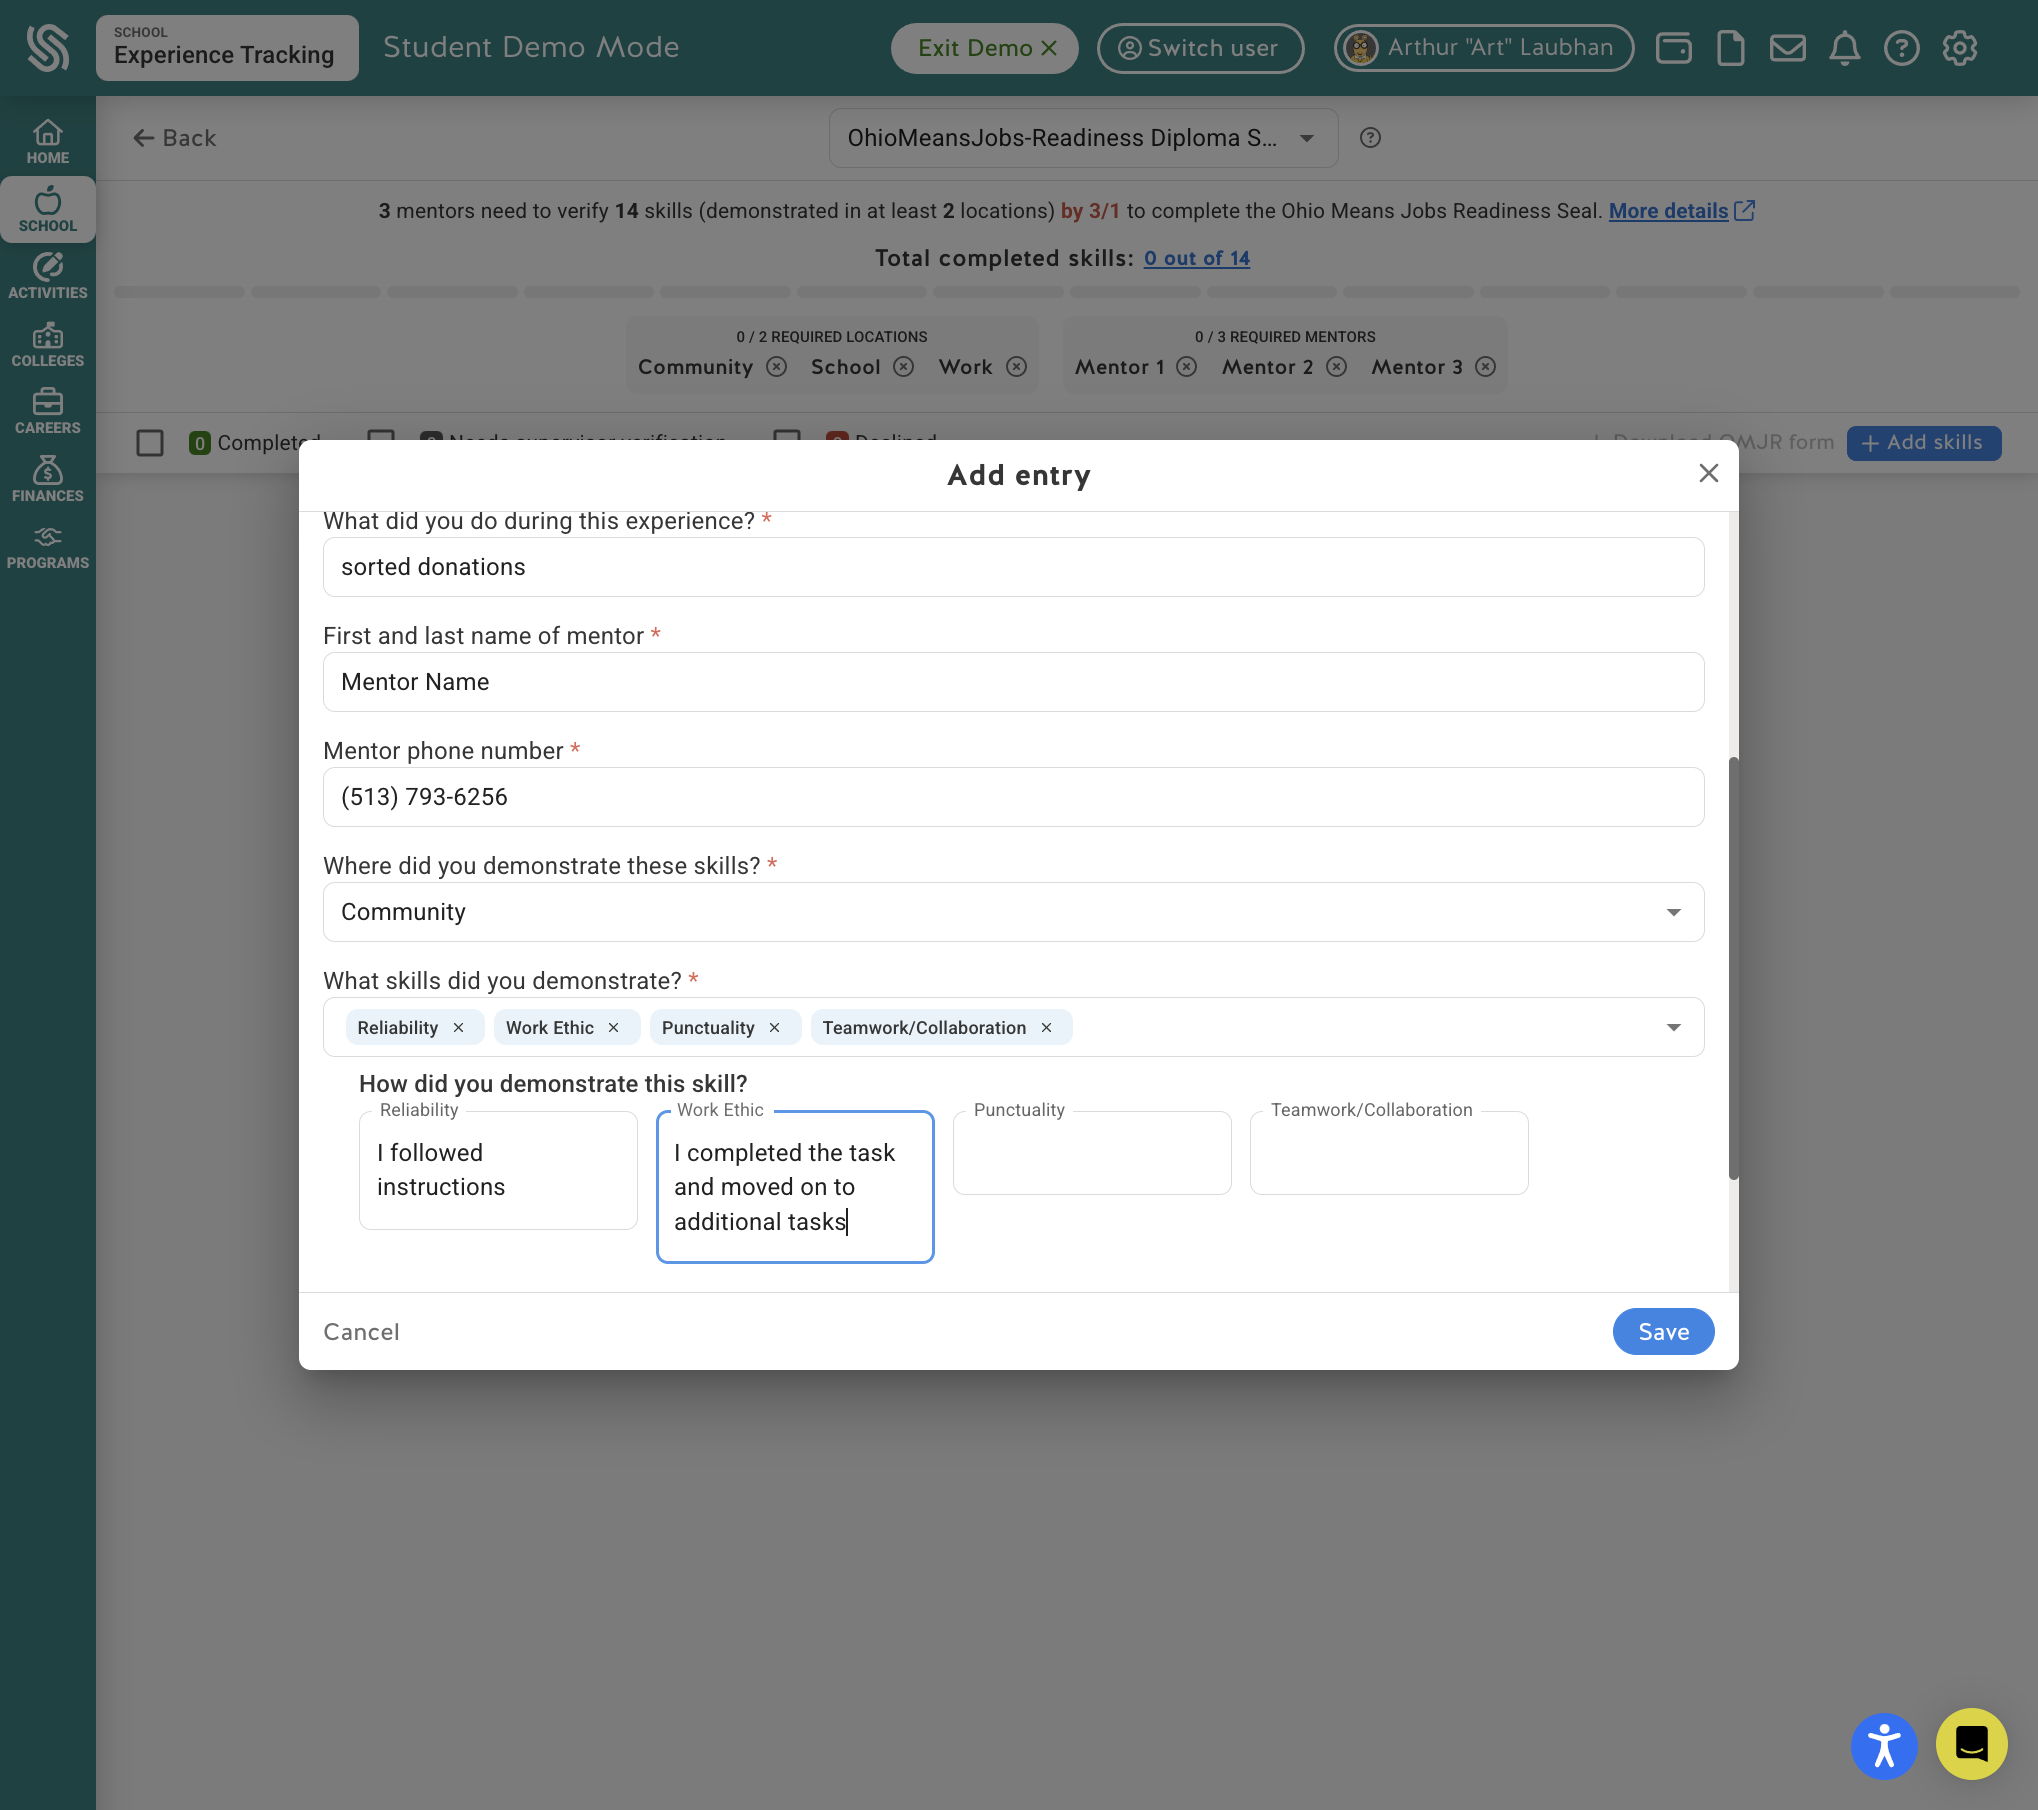The height and width of the screenshot is (1810, 2038).
Task: Click the Teamwork/Collaboration description text box
Action: click(x=1388, y=1153)
